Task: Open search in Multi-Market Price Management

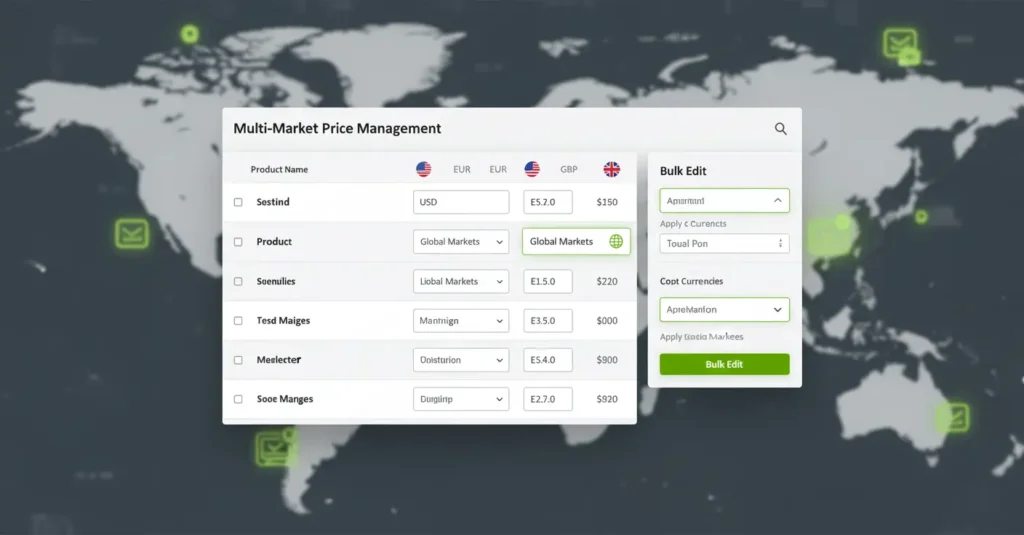Action: coord(780,129)
